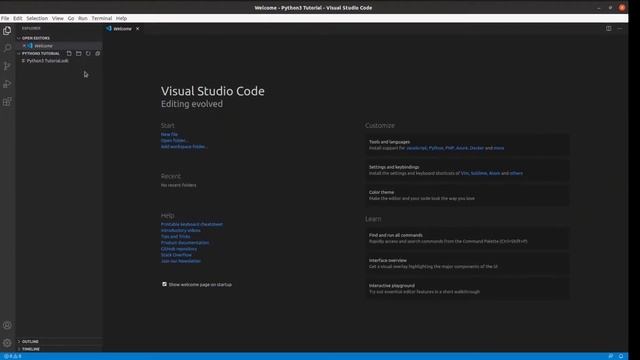Click the Open folder link

[174, 140]
